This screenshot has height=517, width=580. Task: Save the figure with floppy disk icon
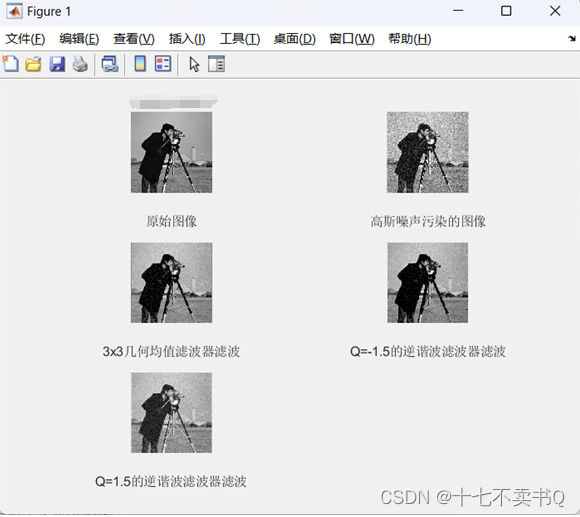(x=57, y=64)
